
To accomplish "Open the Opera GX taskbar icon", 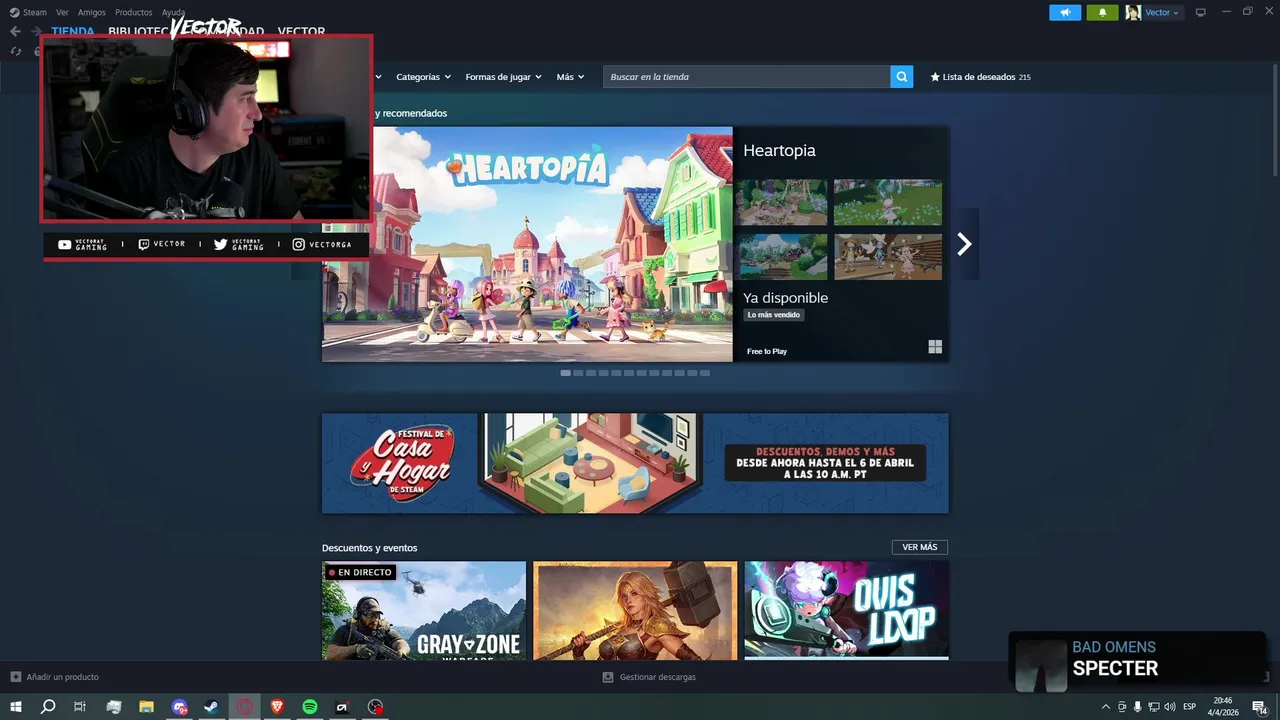I will tap(245, 707).
